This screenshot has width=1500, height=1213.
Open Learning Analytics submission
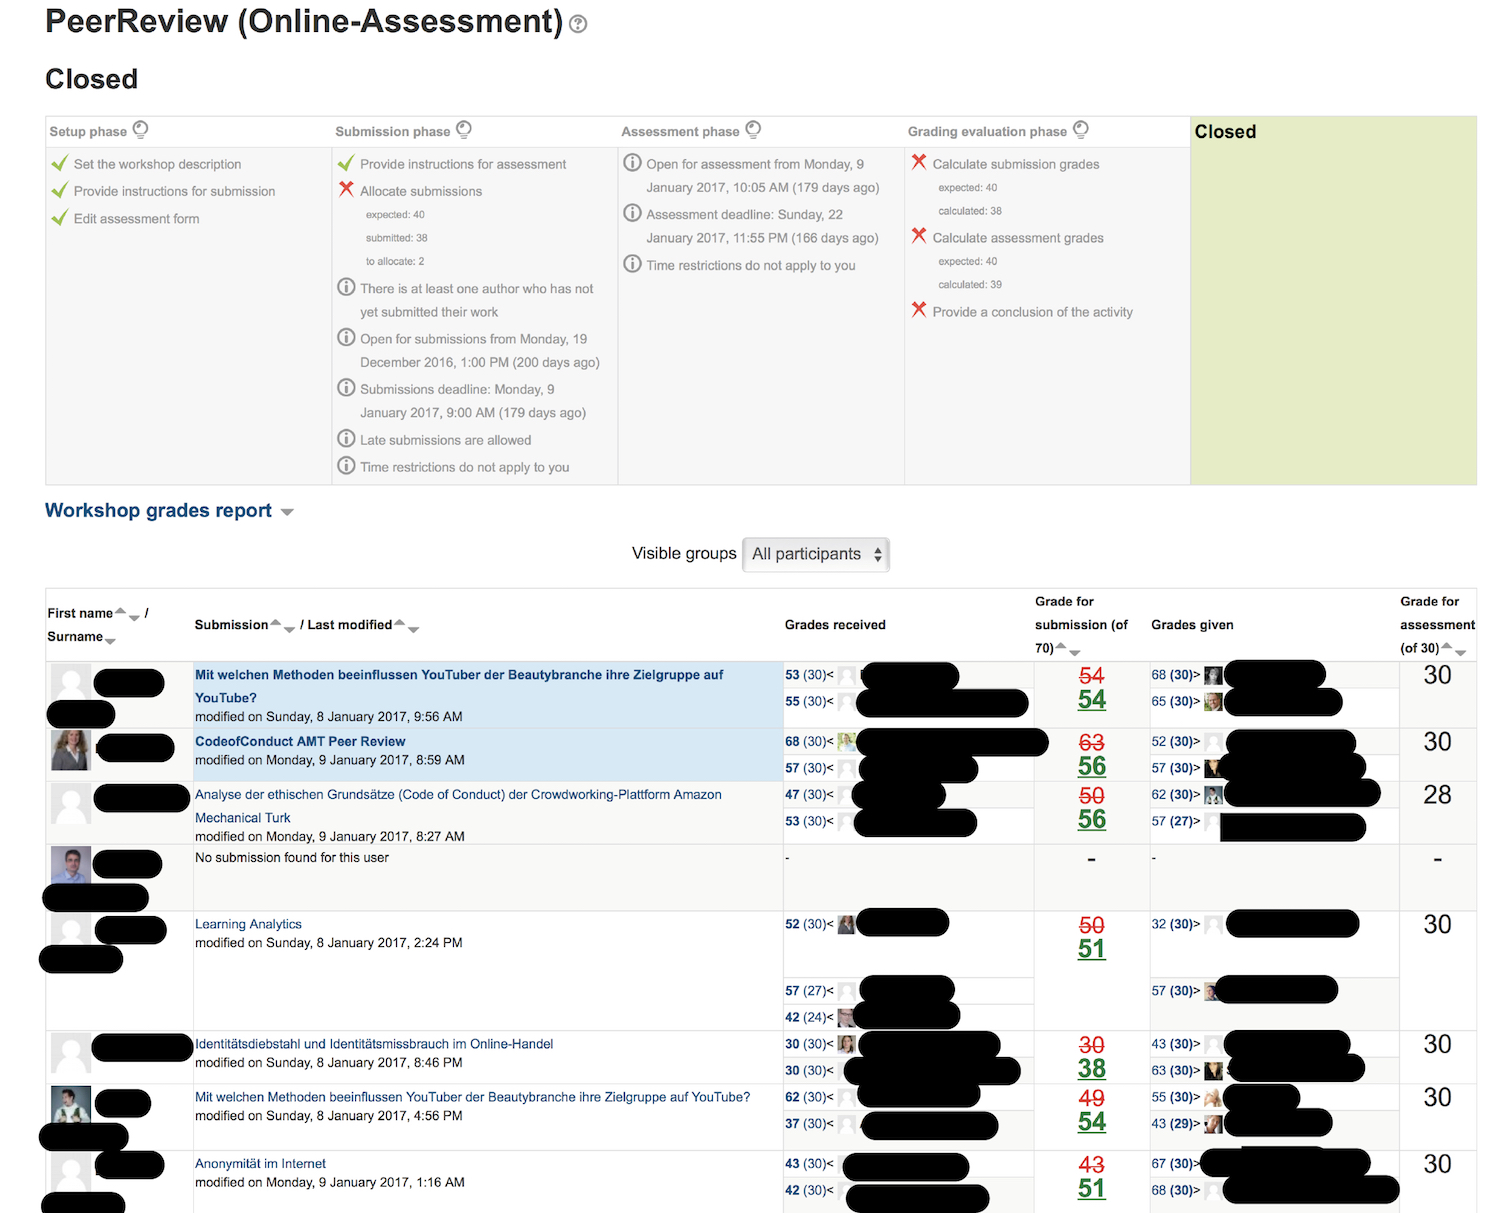[x=248, y=924]
